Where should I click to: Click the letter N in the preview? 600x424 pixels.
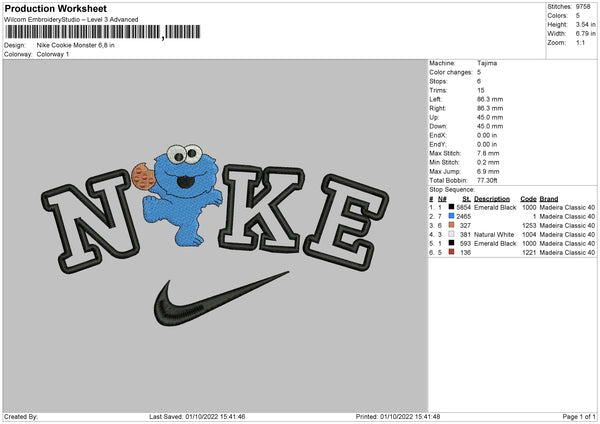tap(91, 220)
